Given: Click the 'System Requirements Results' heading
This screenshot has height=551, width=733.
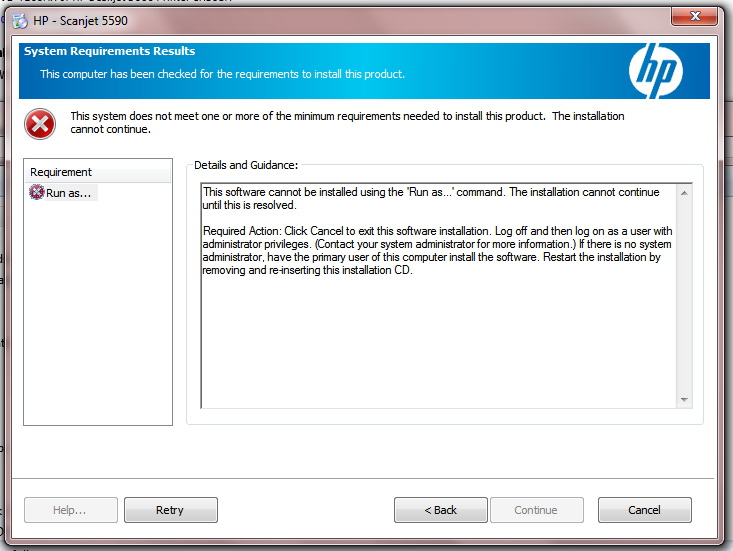Looking at the screenshot, I should point(110,51).
